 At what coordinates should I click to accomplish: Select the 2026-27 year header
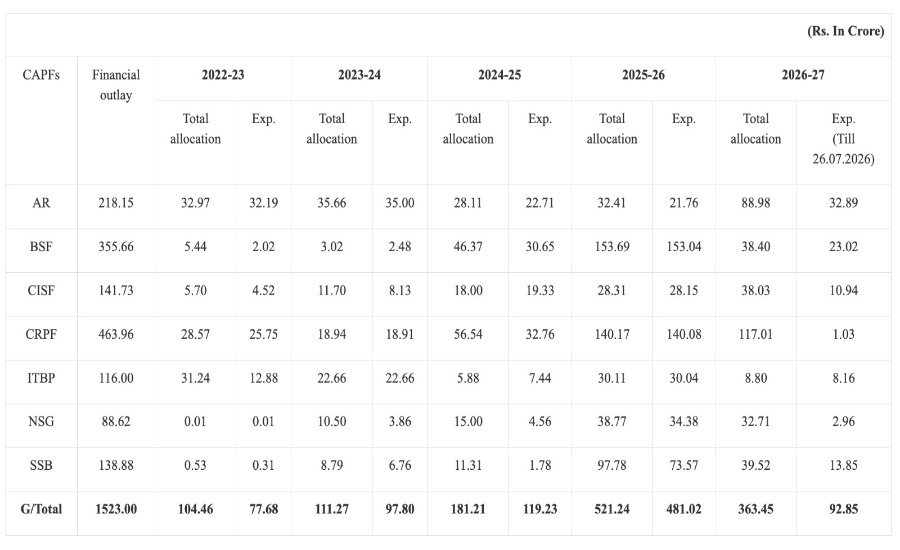click(x=803, y=75)
